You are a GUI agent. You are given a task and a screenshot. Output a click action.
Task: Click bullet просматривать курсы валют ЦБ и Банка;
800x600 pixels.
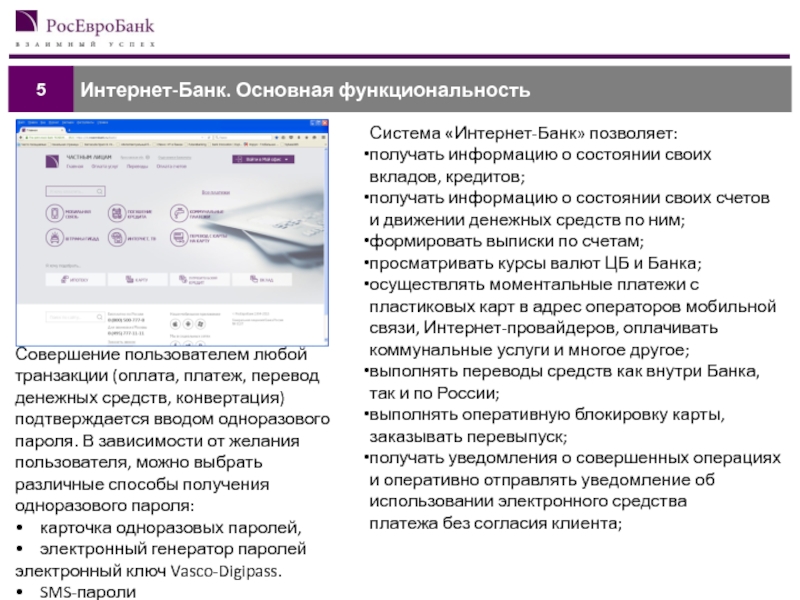point(535,263)
